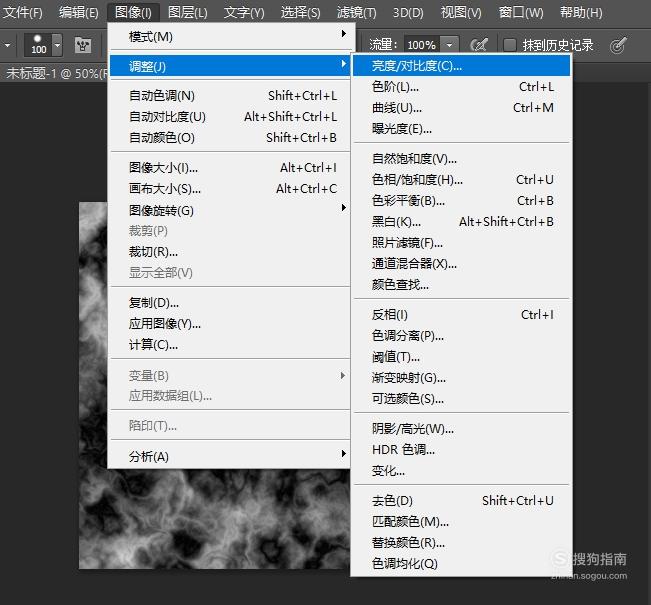Choose 计算(C)...

230,345
